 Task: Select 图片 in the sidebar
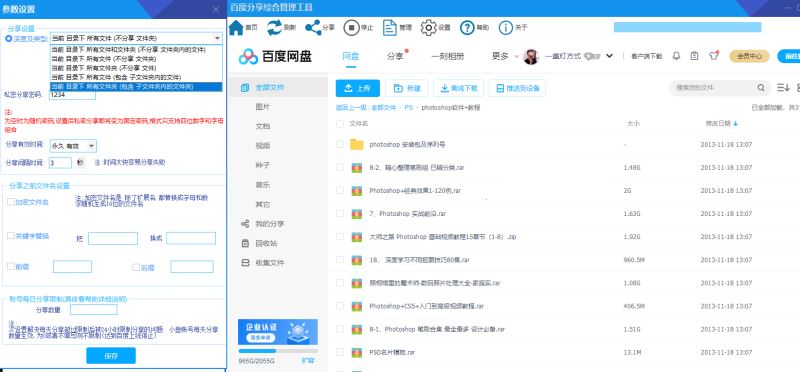click(263, 107)
